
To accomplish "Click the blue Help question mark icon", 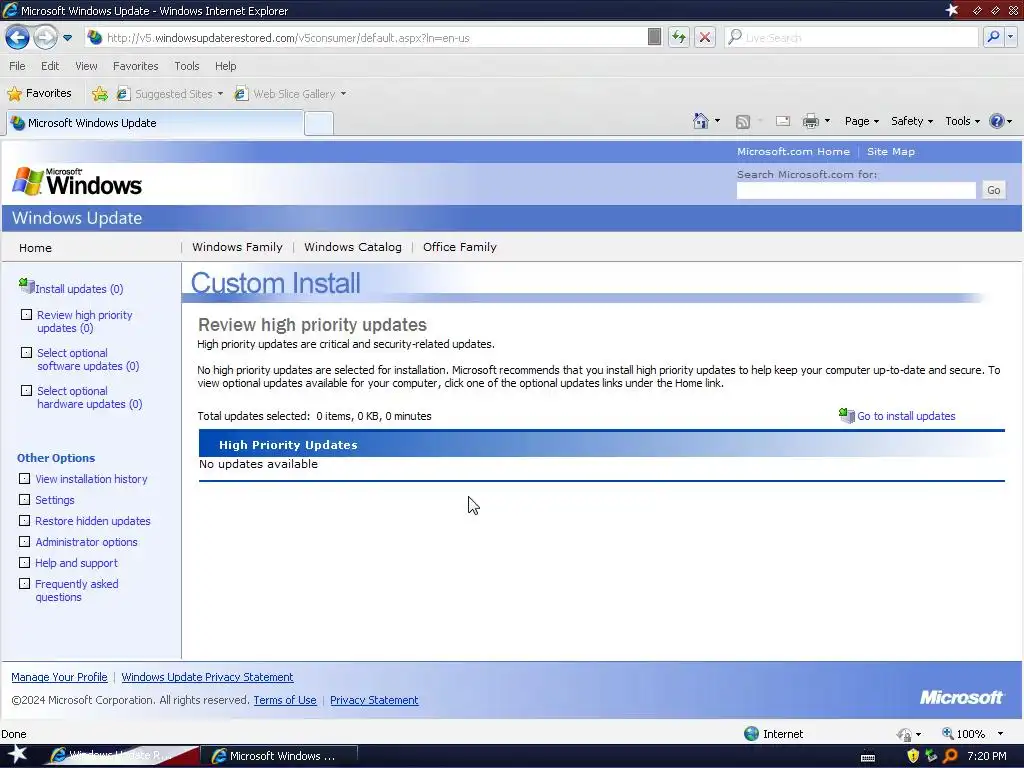I will pyautogui.click(x=996, y=121).
